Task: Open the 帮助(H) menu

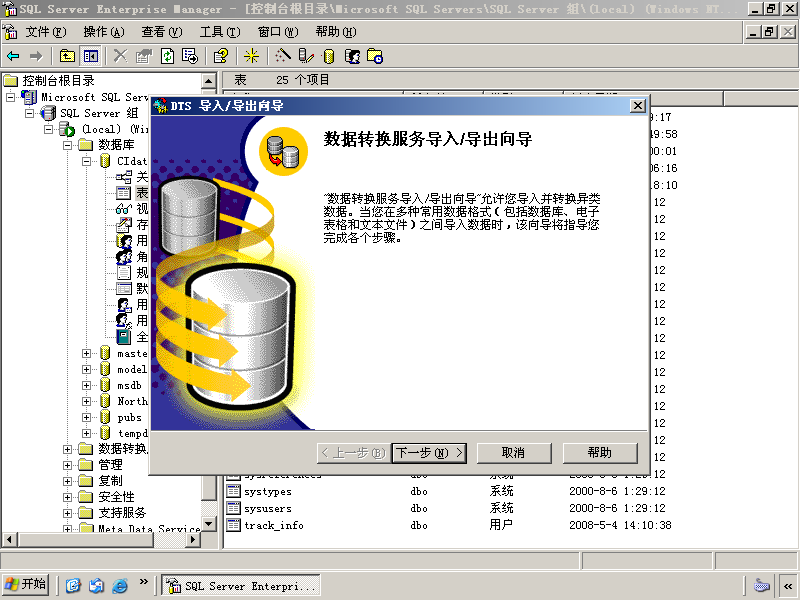Action: [x=336, y=32]
